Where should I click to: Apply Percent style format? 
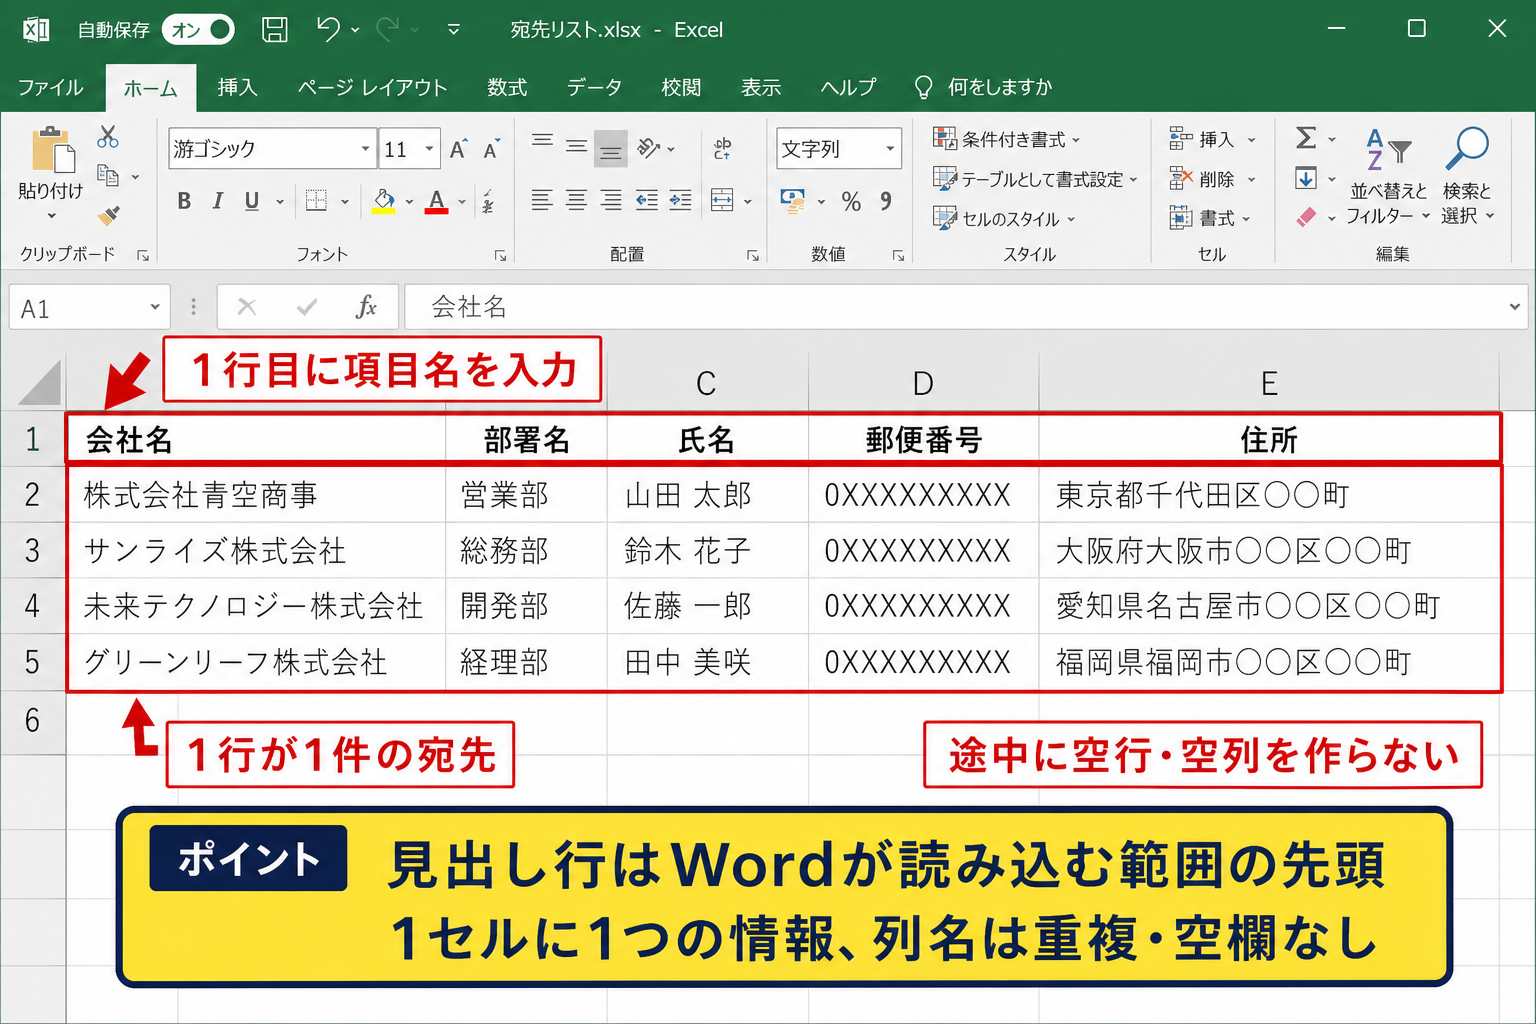[x=851, y=201]
